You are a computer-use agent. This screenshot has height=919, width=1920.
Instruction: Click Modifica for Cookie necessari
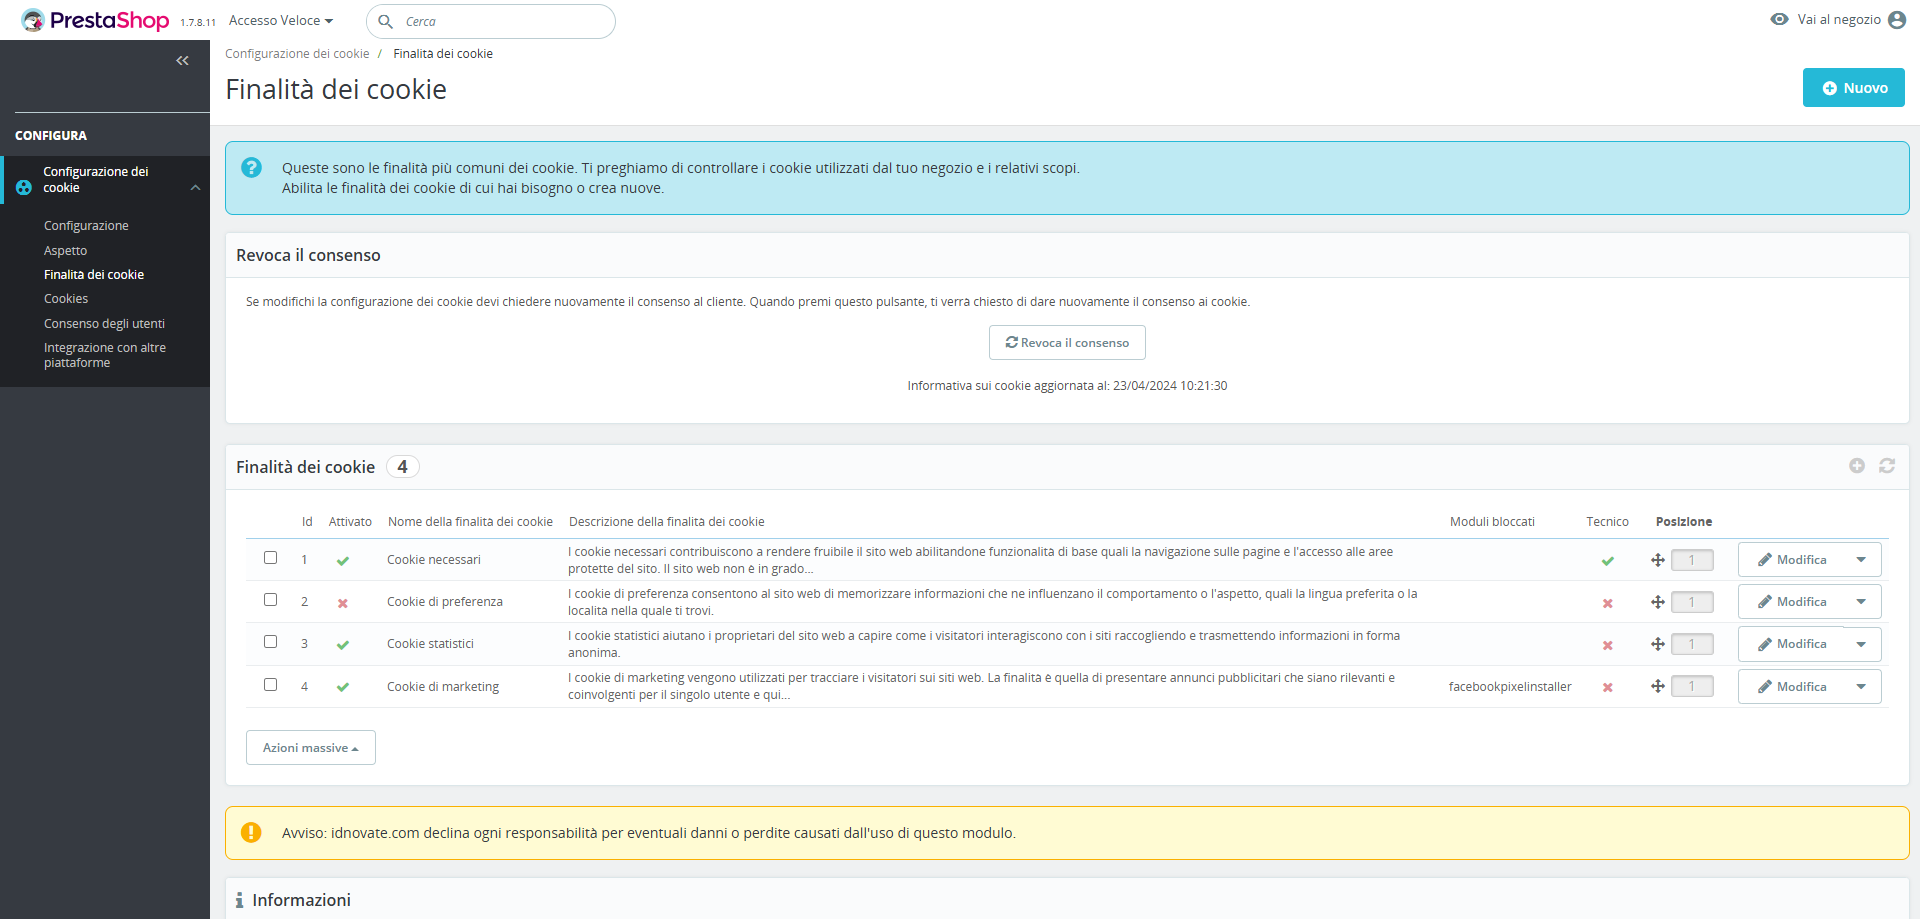pyautogui.click(x=1792, y=560)
